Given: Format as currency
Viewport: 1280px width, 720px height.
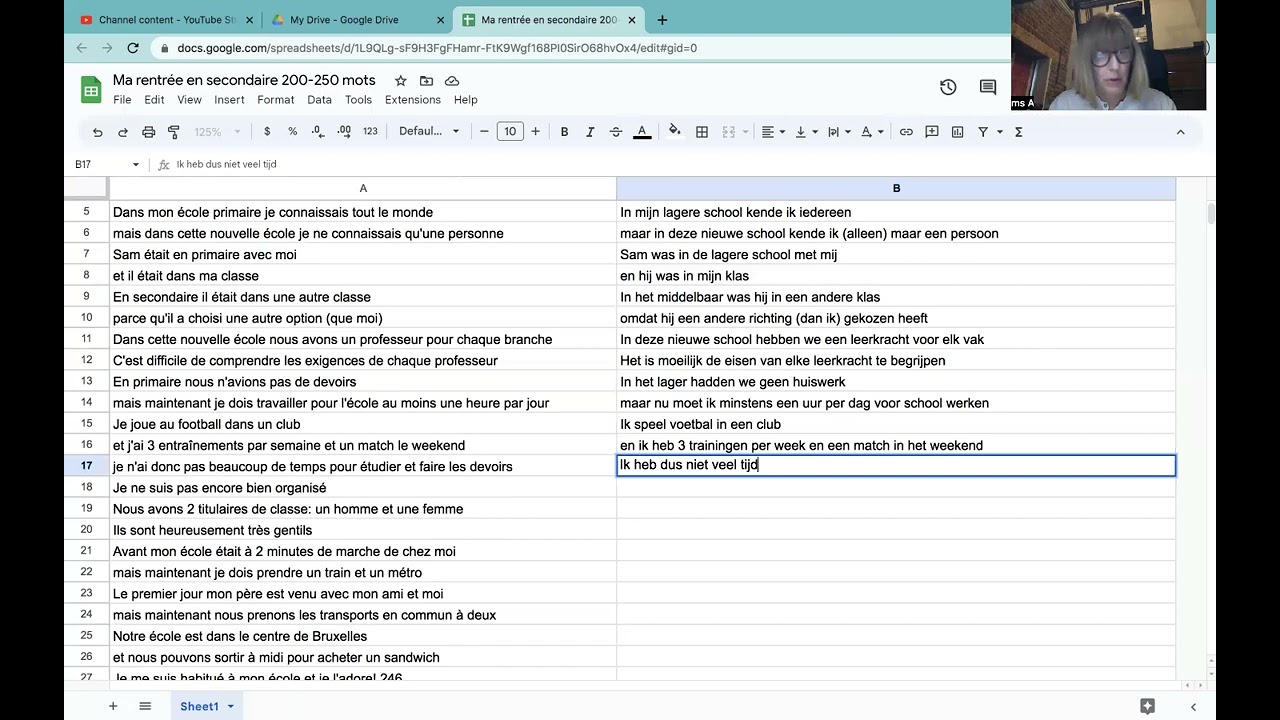Looking at the screenshot, I should 267,132.
